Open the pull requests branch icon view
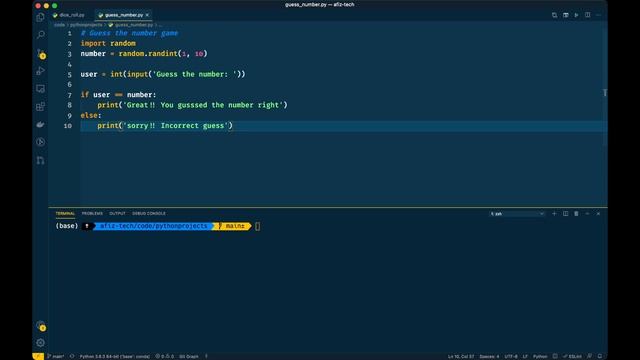 tap(40, 160)
